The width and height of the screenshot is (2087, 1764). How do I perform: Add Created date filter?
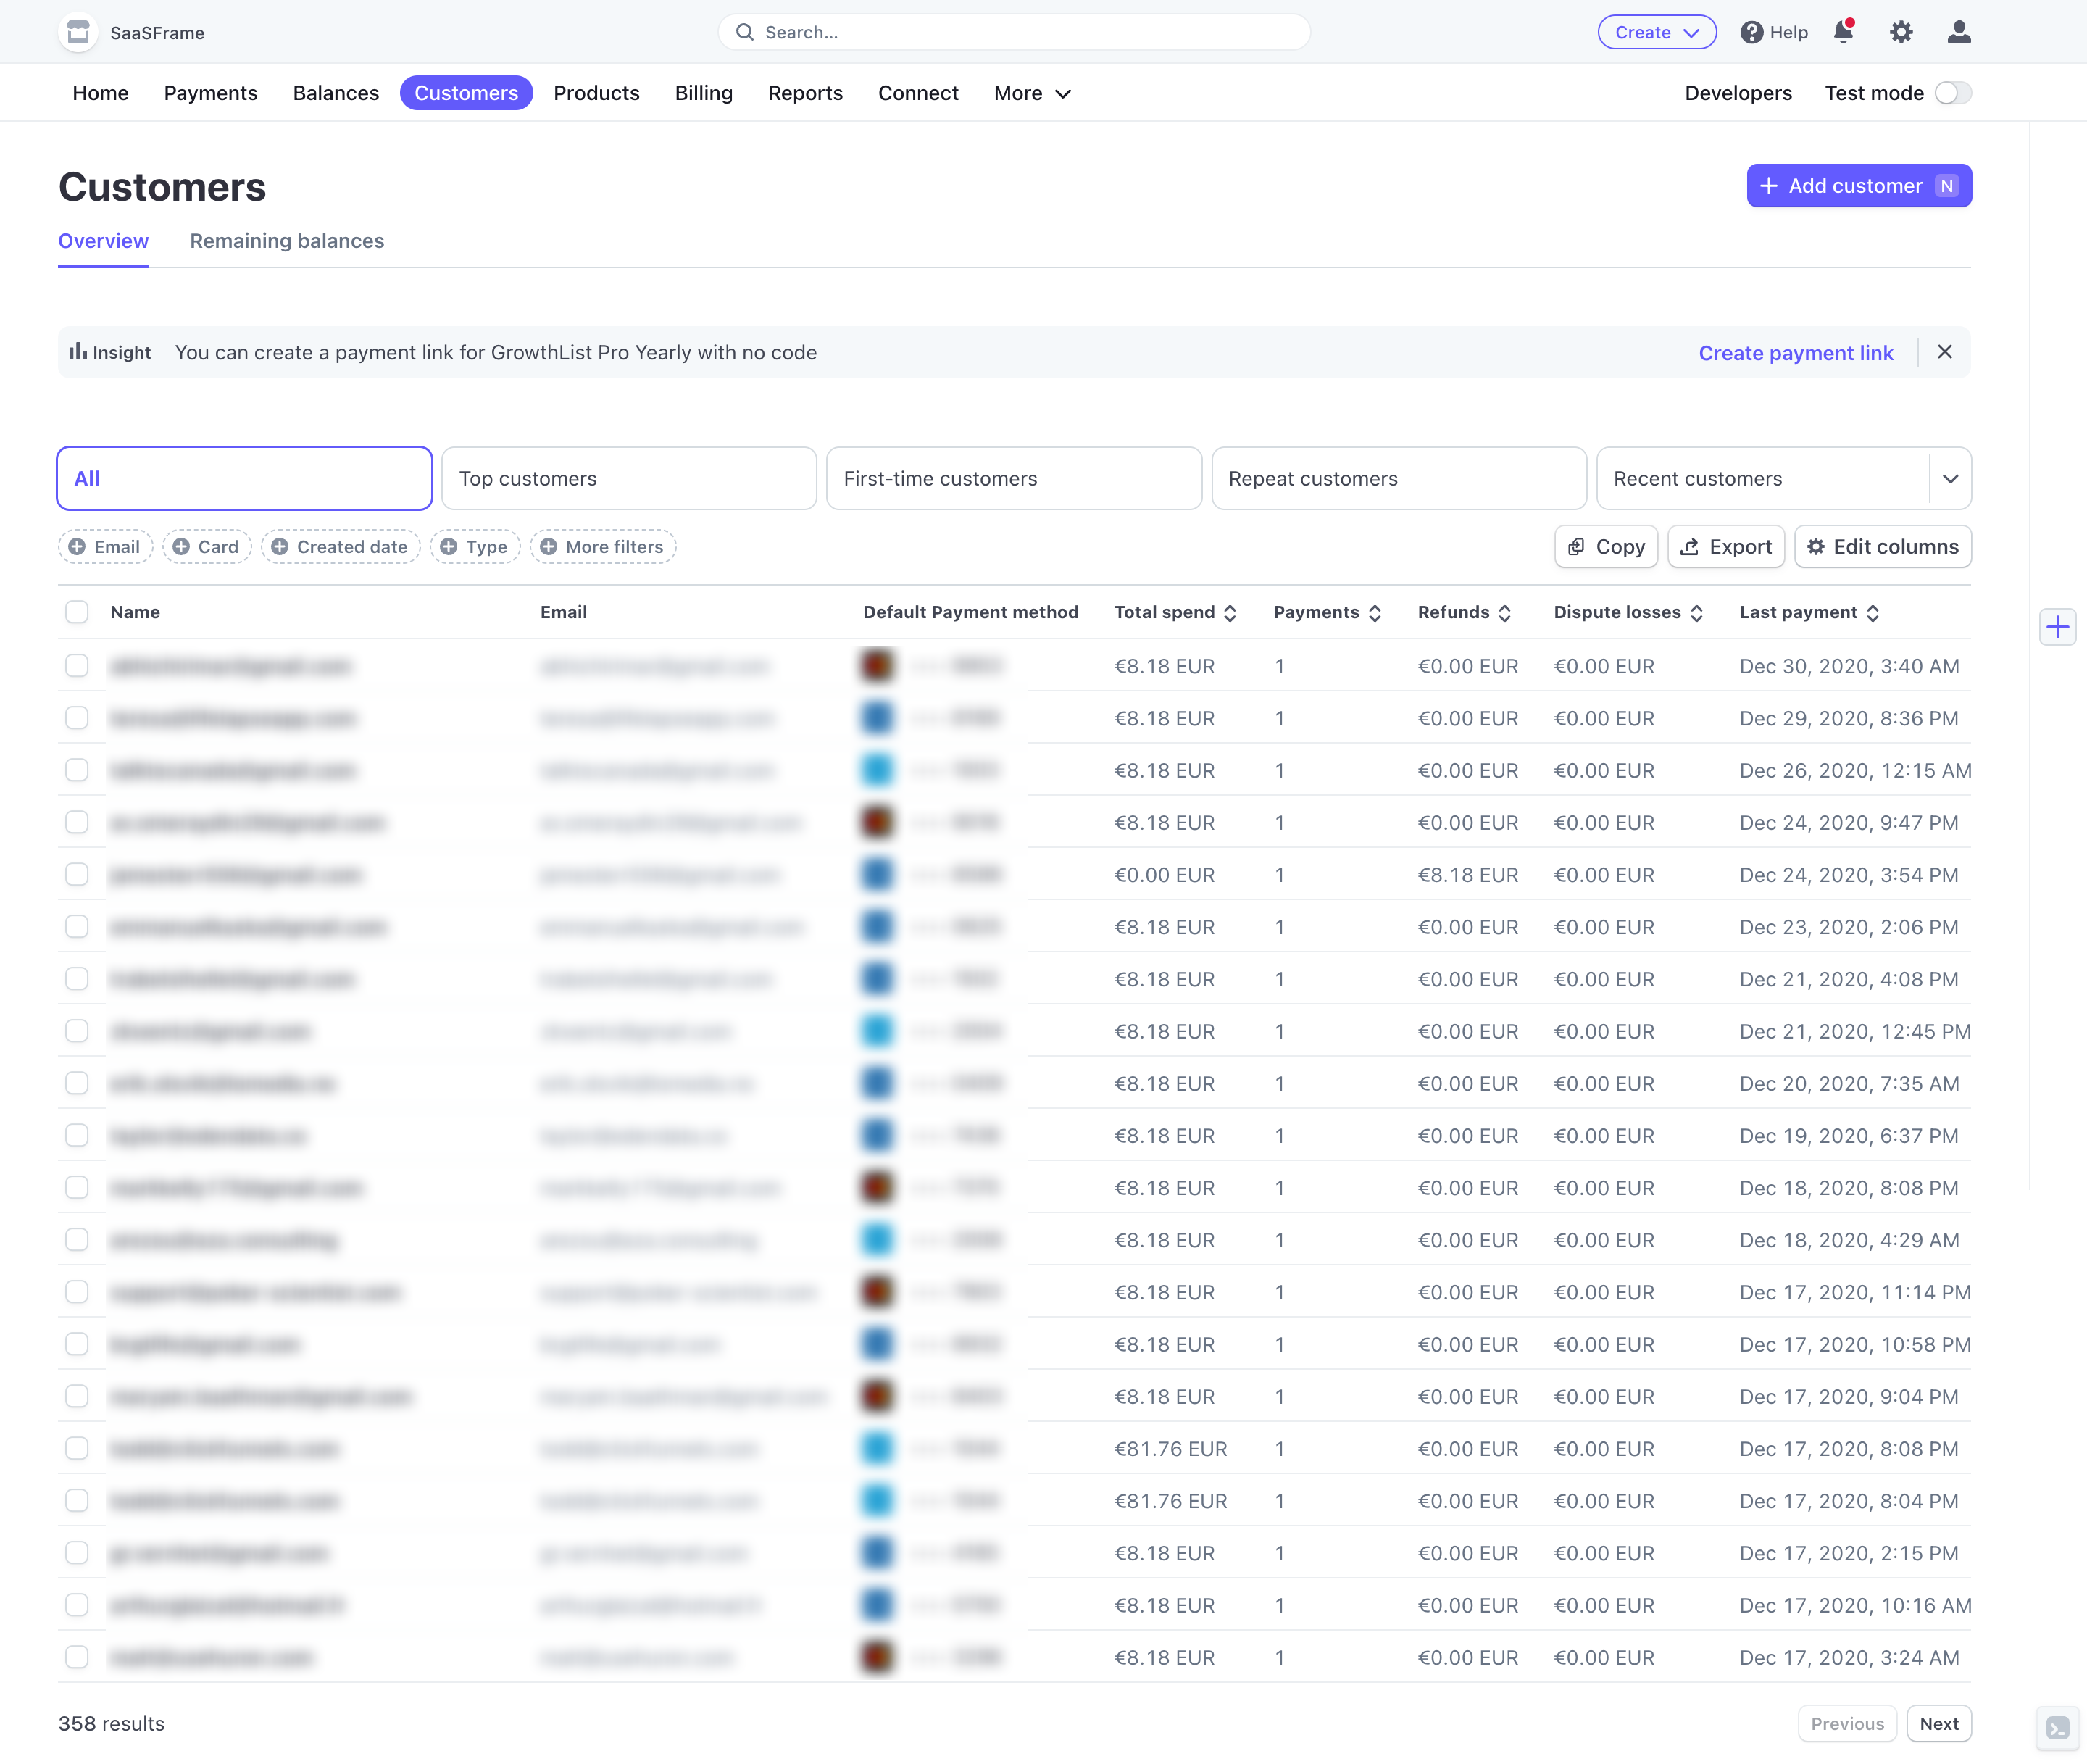click(x=341, y=547)
